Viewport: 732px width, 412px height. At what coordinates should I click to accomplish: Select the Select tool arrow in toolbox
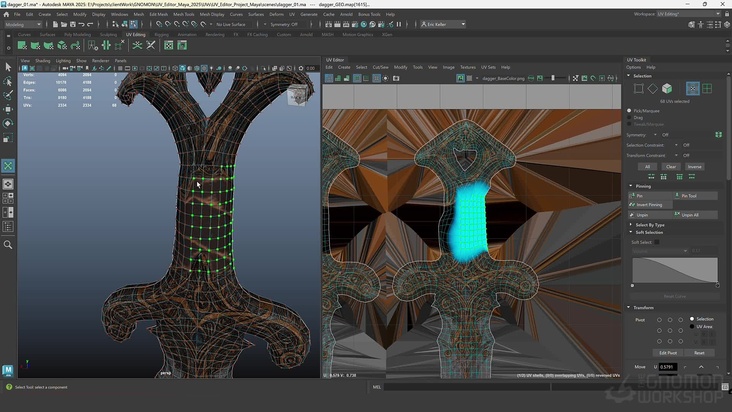(x=8, y=67)
